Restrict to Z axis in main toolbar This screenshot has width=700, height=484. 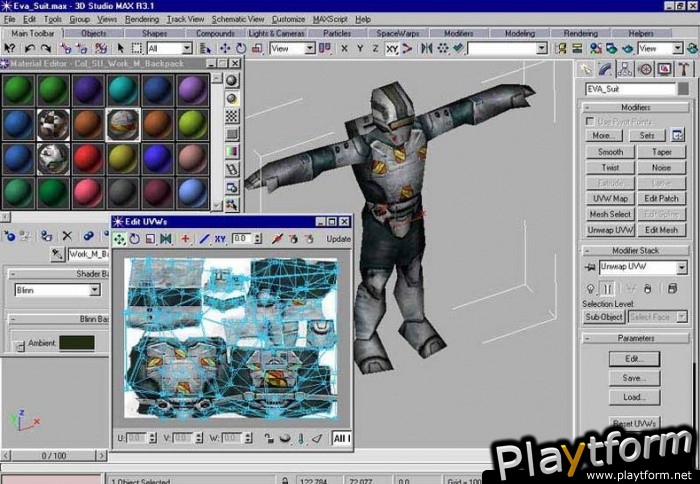pyautogui.click(x=375, y=48)
